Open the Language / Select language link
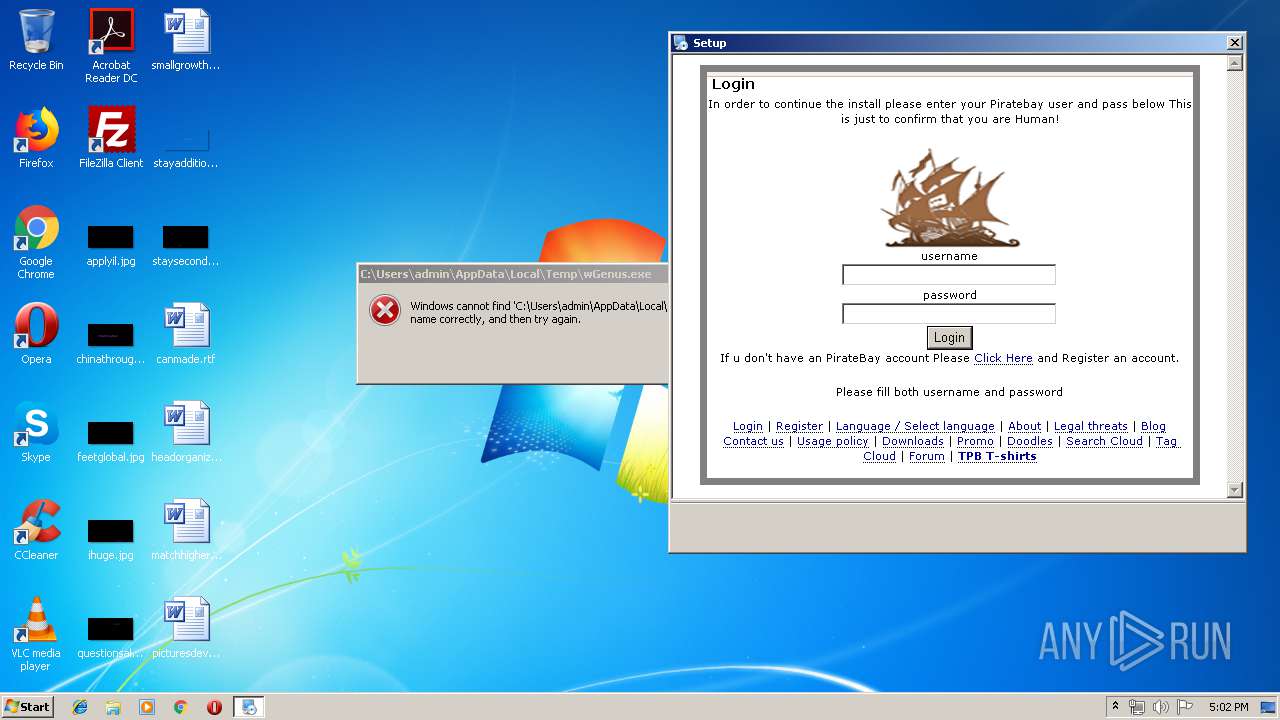 (x=915, y=426)
